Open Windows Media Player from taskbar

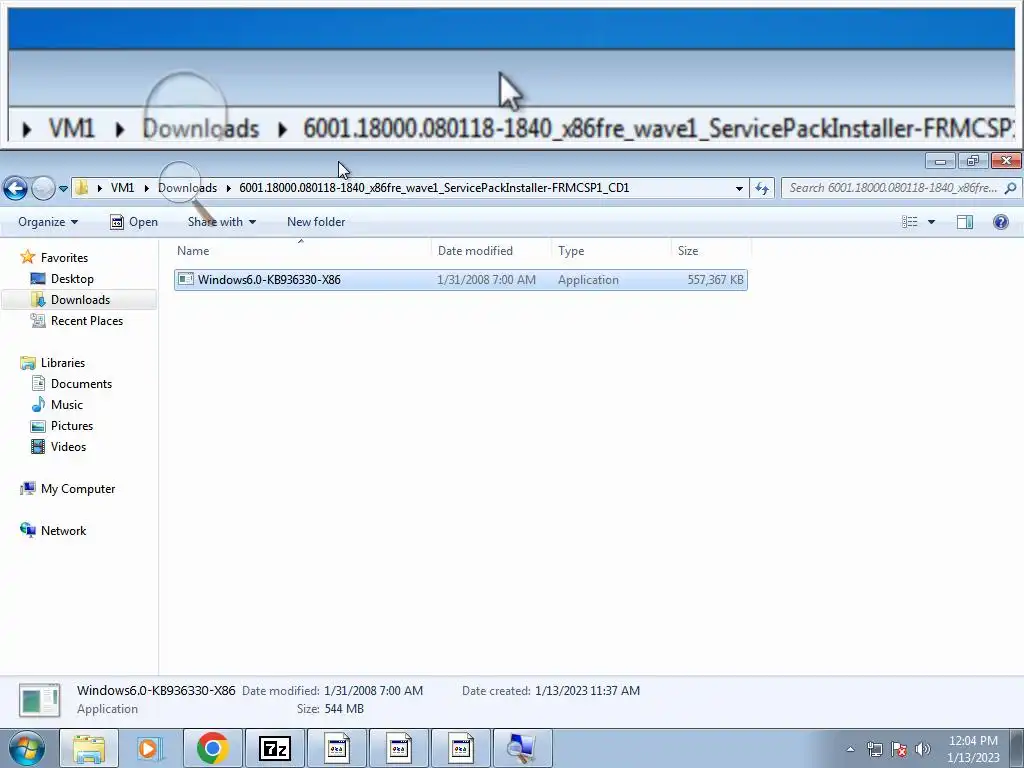pos(150,748)
